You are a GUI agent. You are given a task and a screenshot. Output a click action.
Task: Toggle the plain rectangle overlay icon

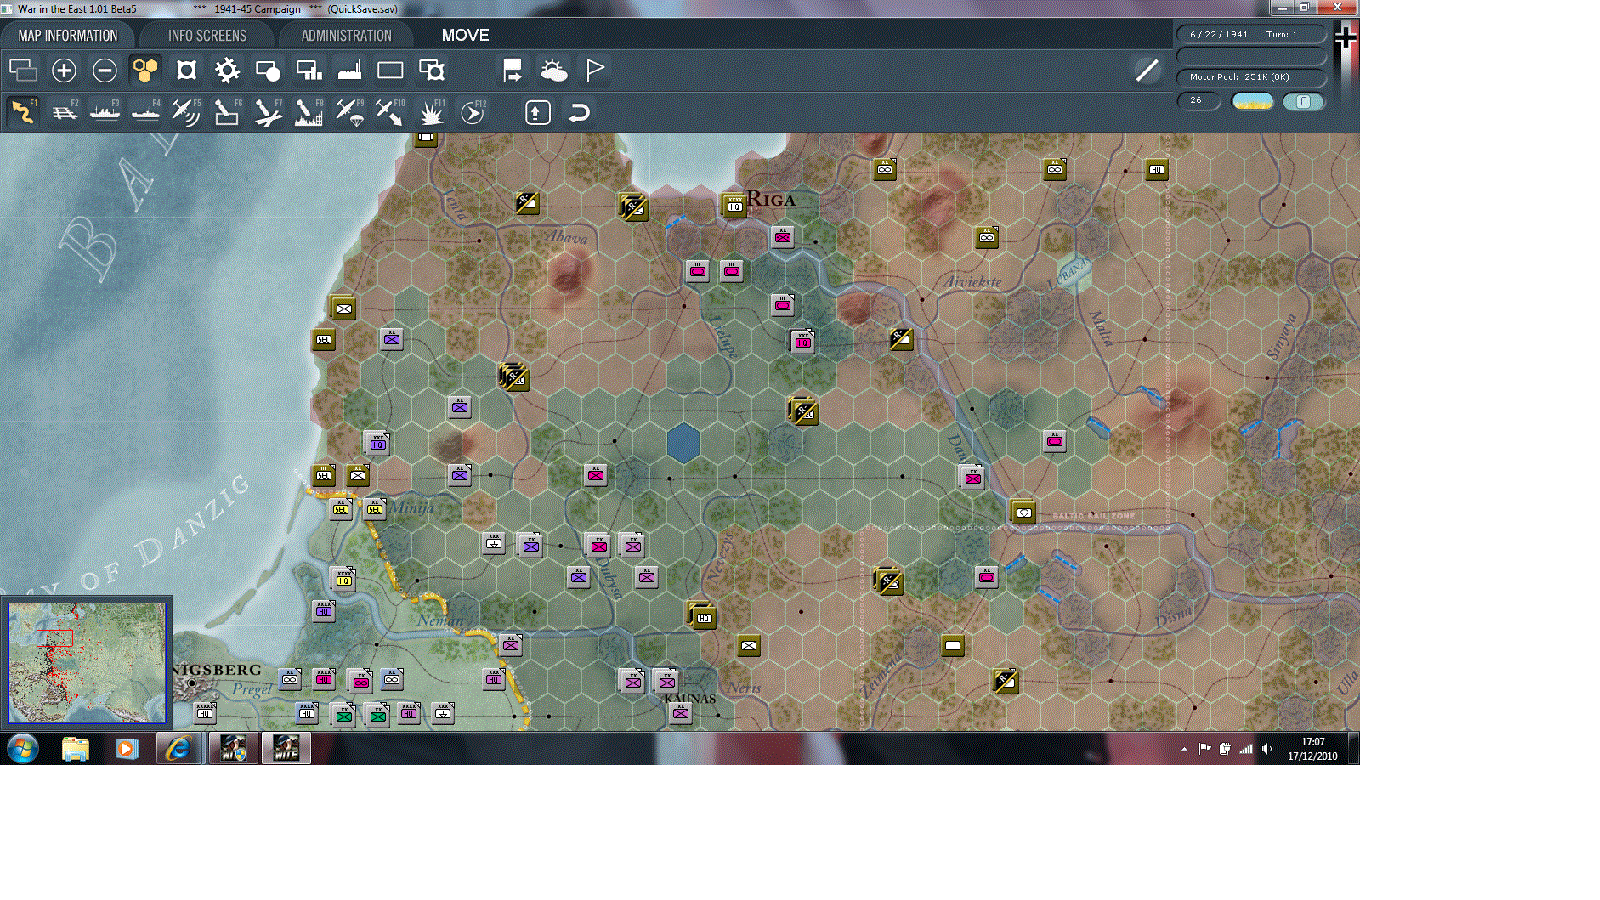pos(390,70)
